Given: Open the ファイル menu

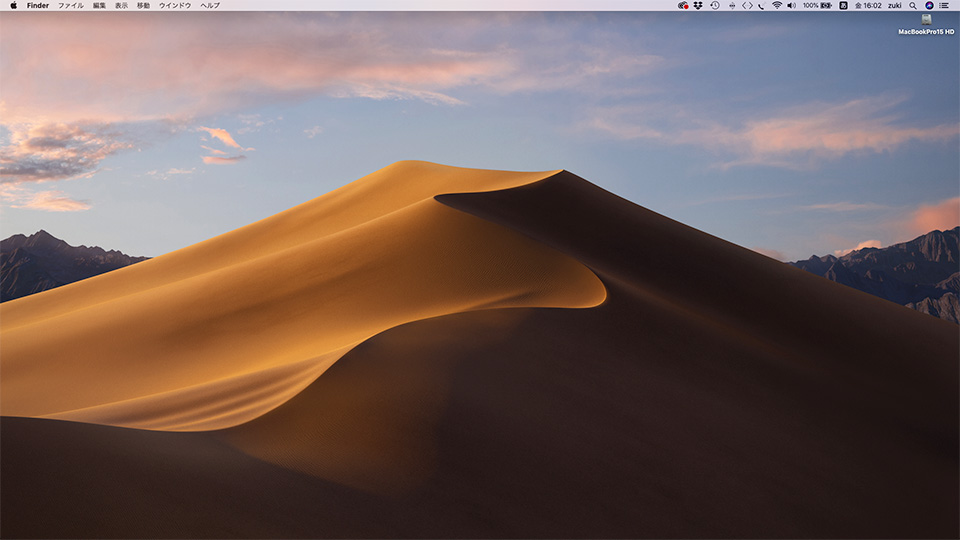Looking at the screenshot, I should (x=70, y=6).
